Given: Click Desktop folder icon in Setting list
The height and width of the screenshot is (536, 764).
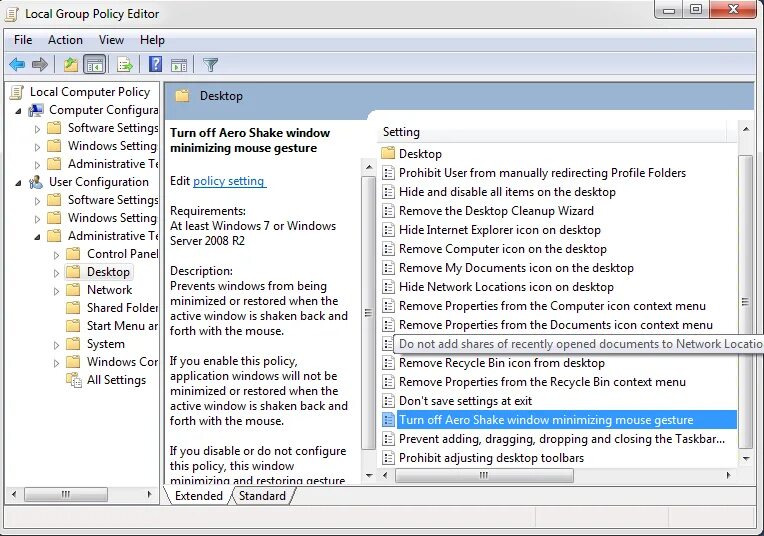Looking at the screenshot, I should click(x=388, y=153).
